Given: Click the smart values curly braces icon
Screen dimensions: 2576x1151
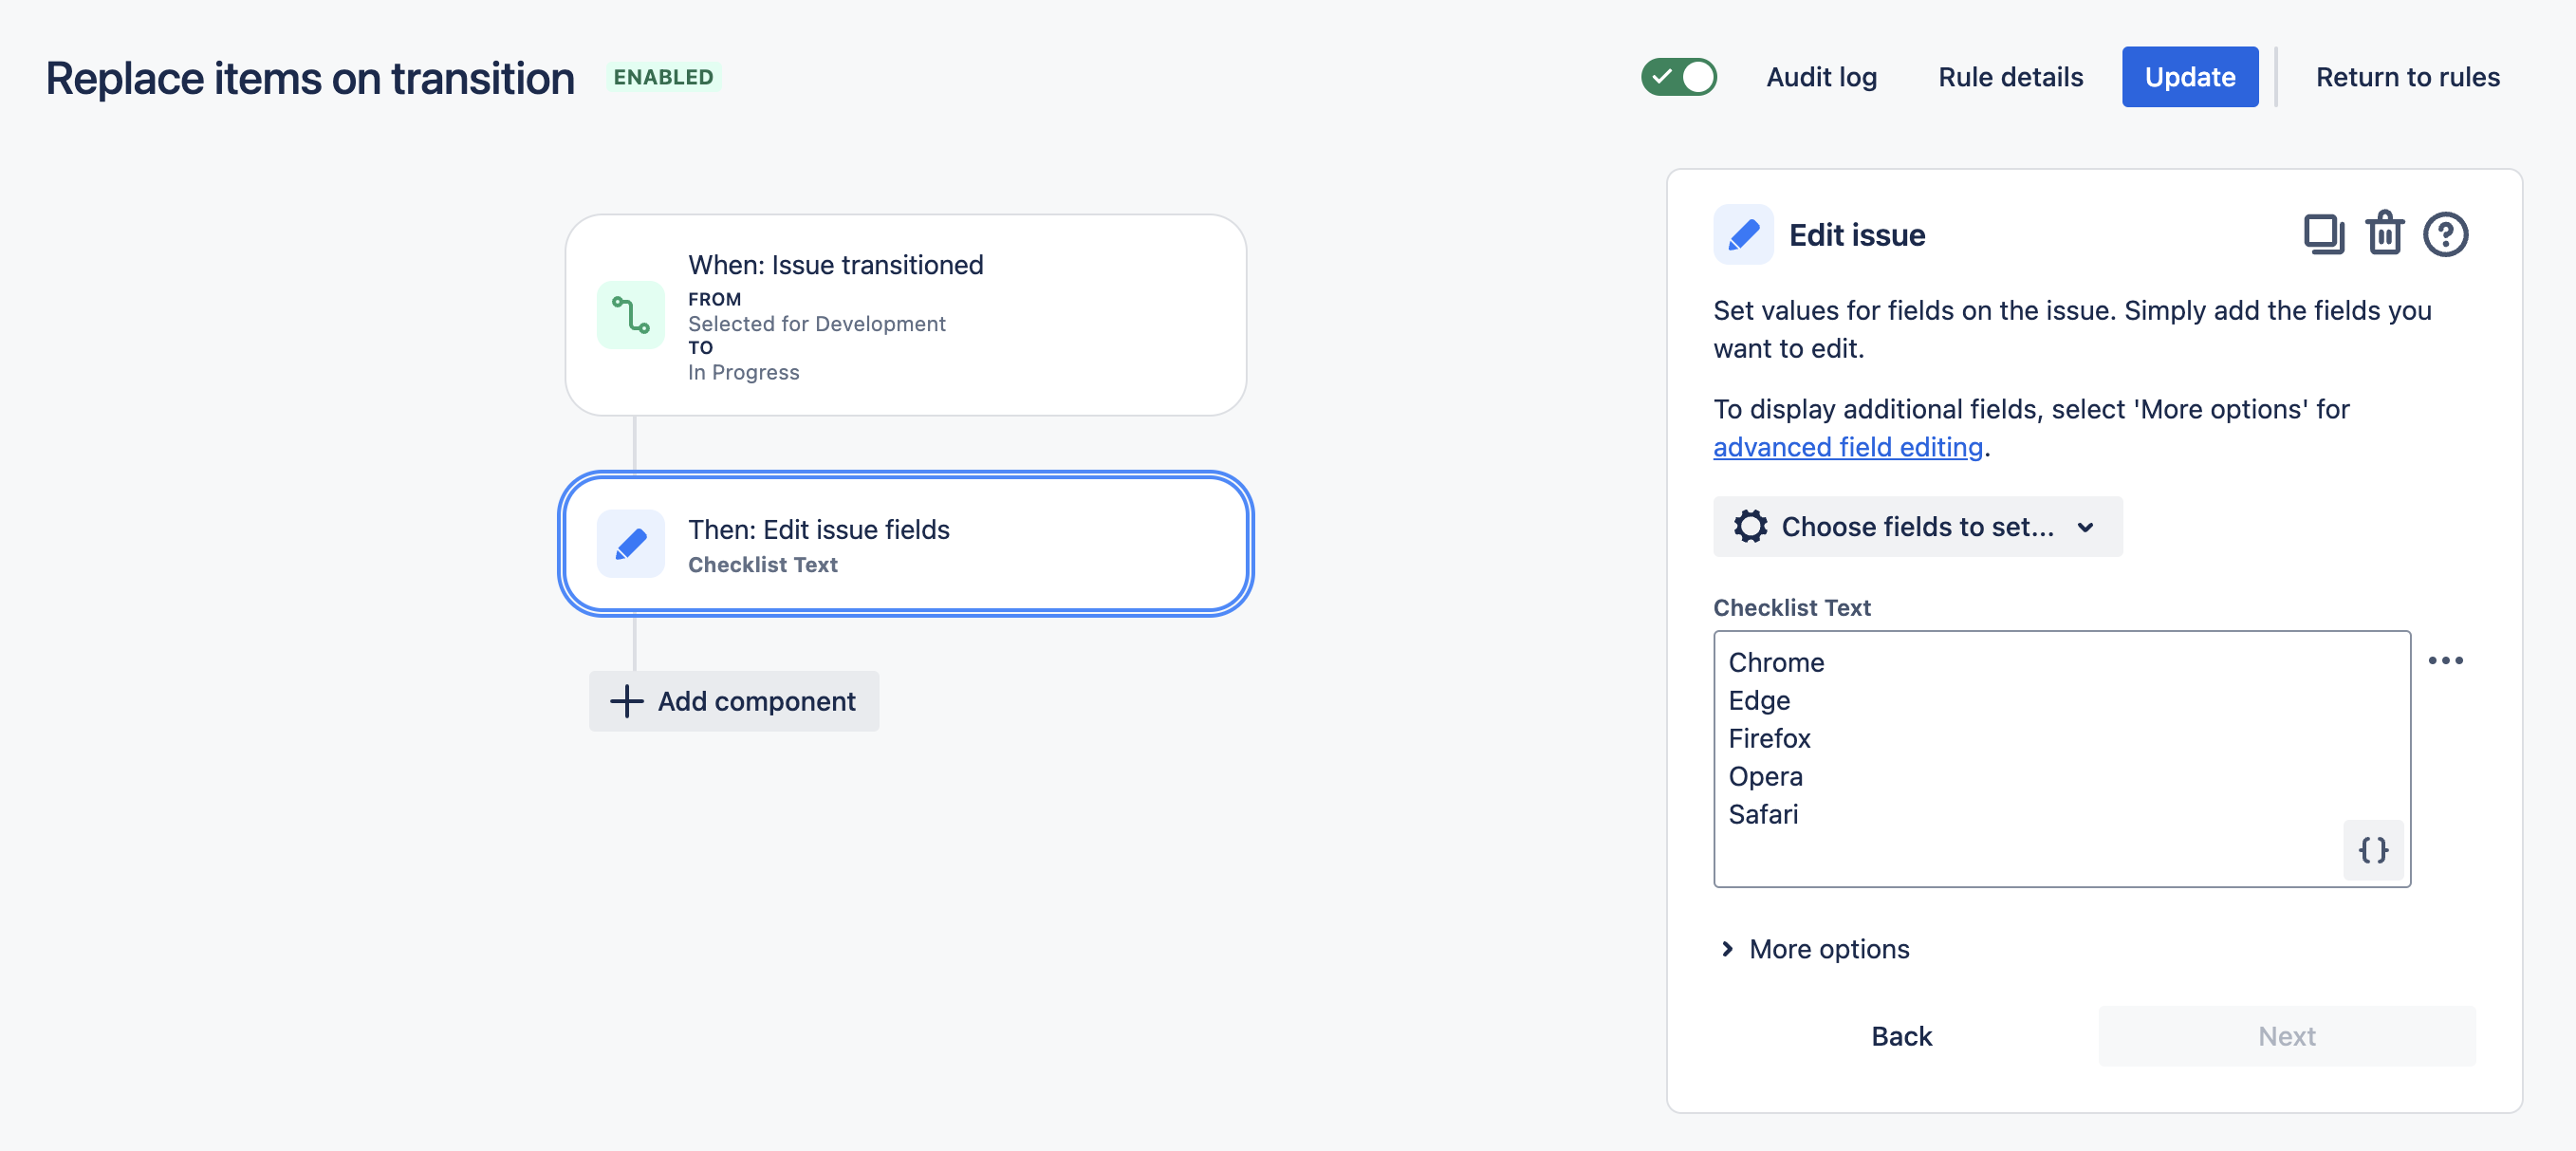Looking at the screenshot, I should point(2372,850).
